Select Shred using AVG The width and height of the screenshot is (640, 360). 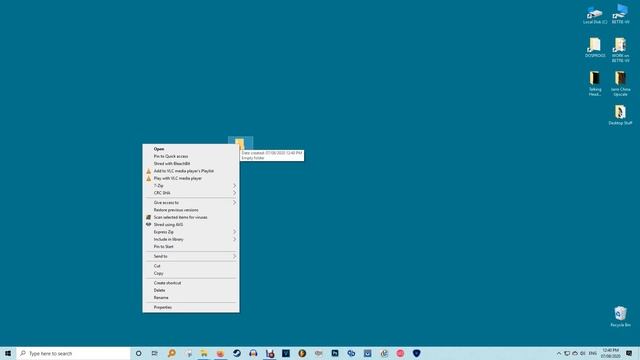click(x=191, y=224)
